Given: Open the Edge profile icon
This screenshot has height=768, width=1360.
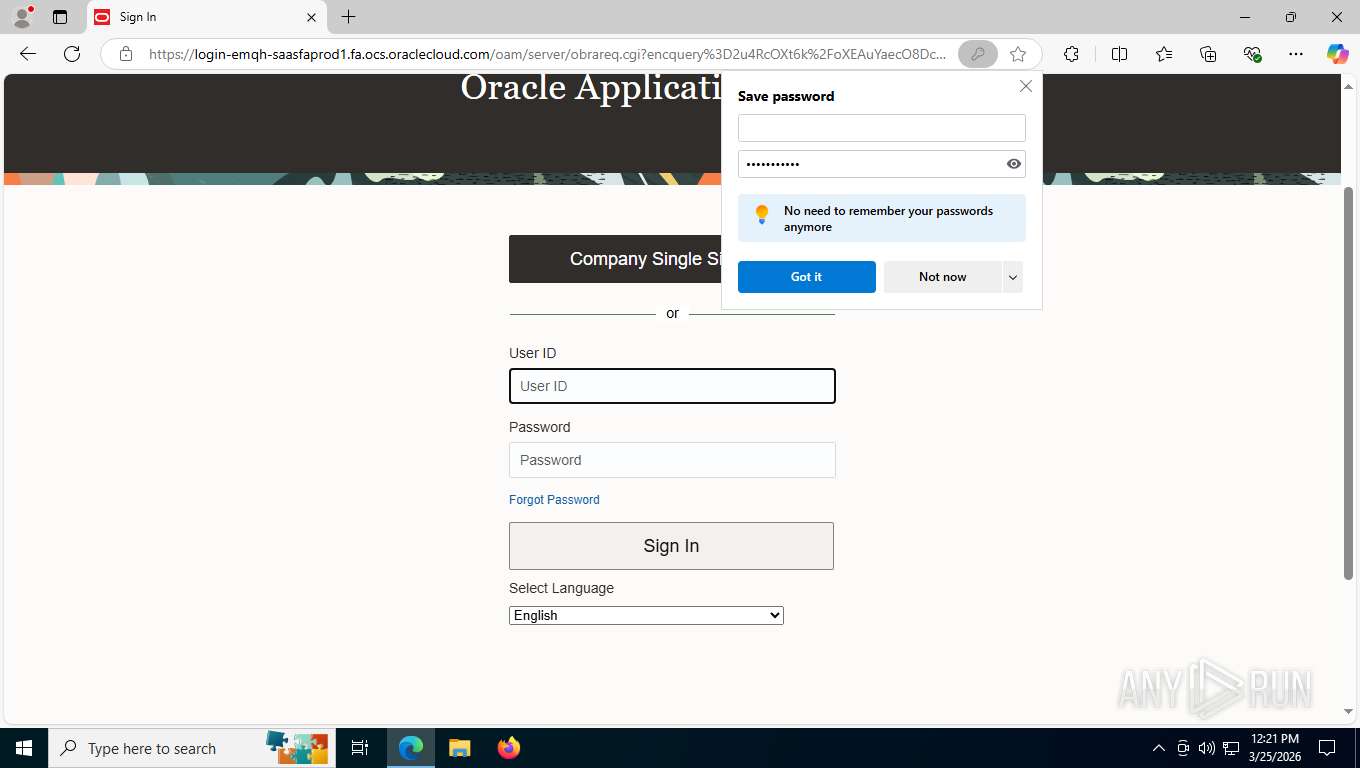Looking at the screenshot, I should tap(21, 17).
